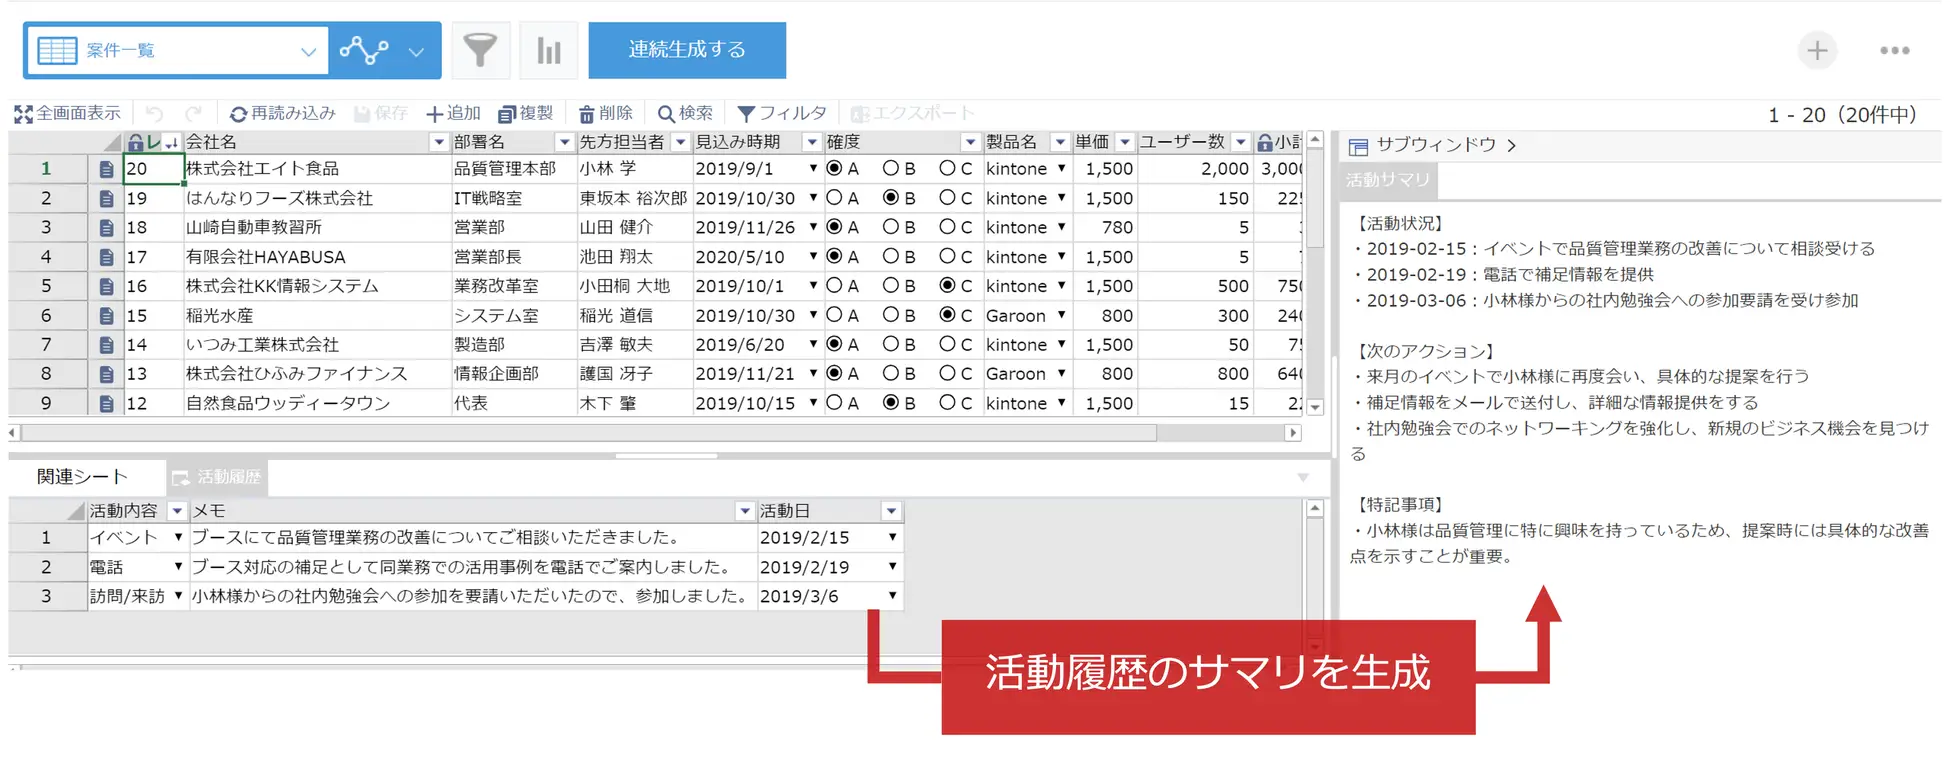1950x762 pixels.
Task: Select radio C for はんなりフーズ株式会社 row
Action: [x=946, y=198]
